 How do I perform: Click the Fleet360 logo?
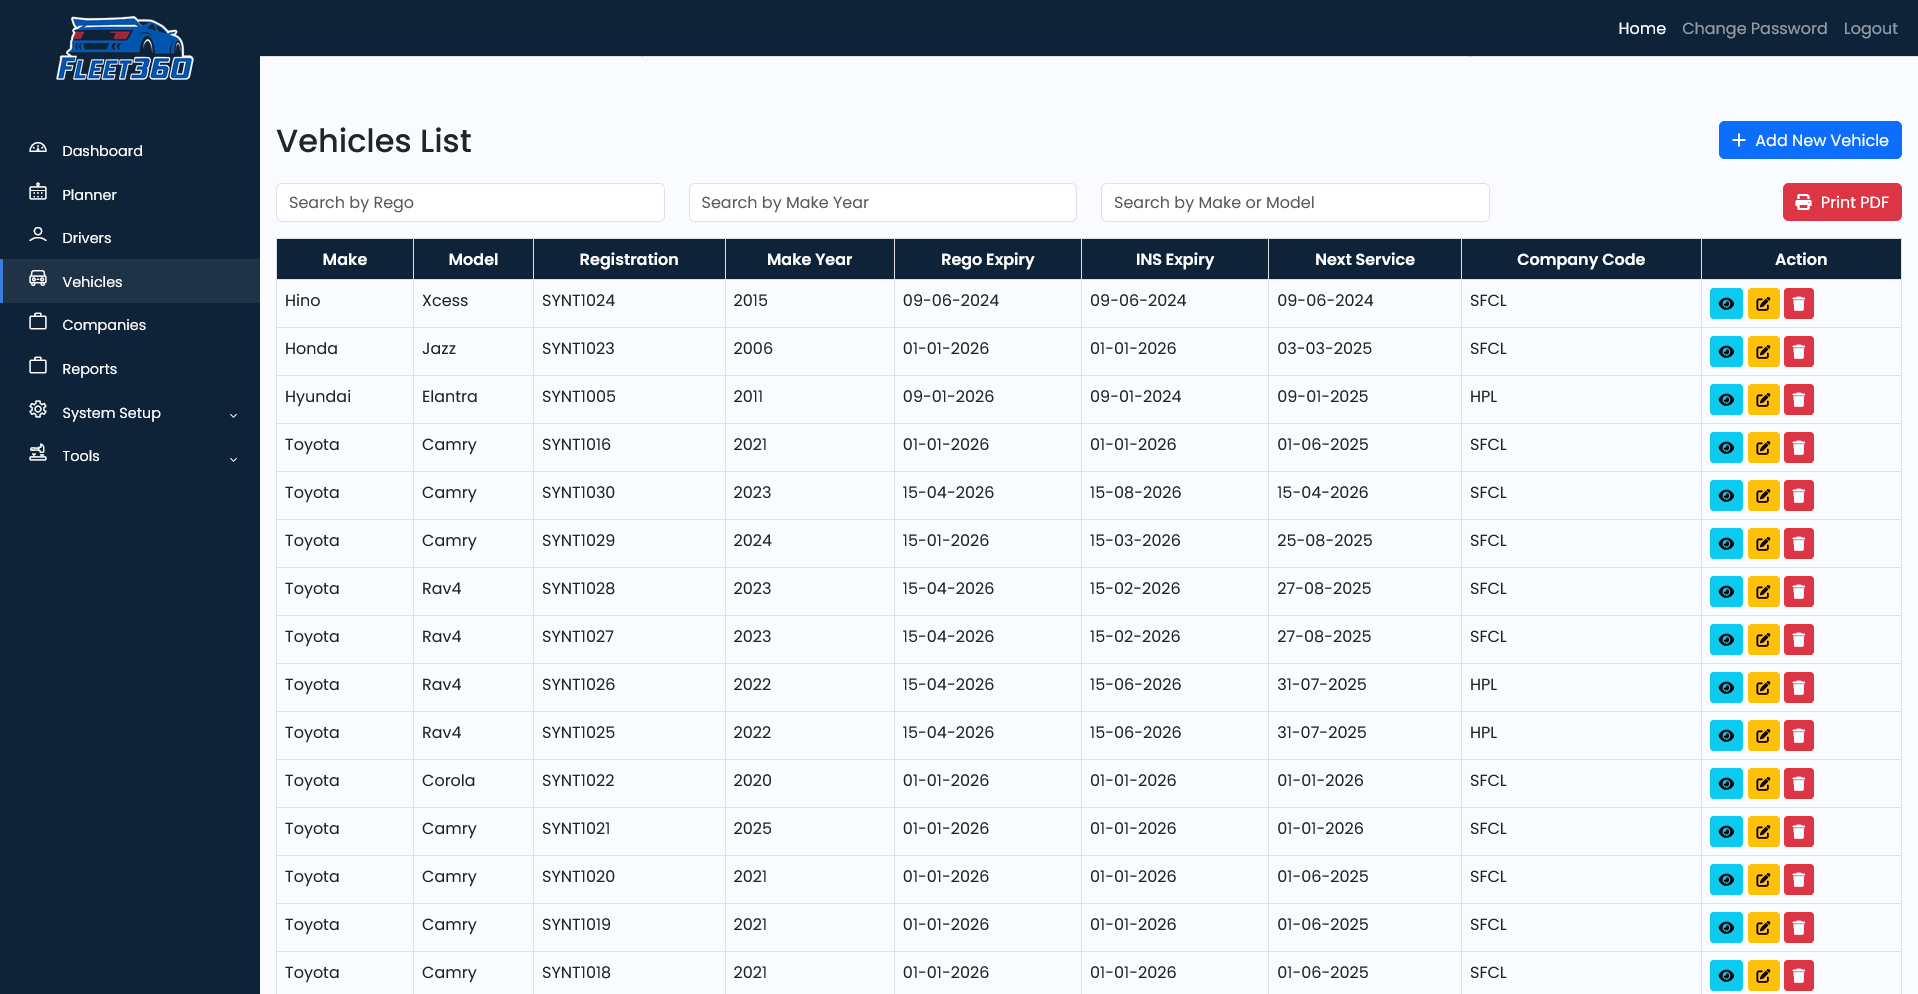125,49
